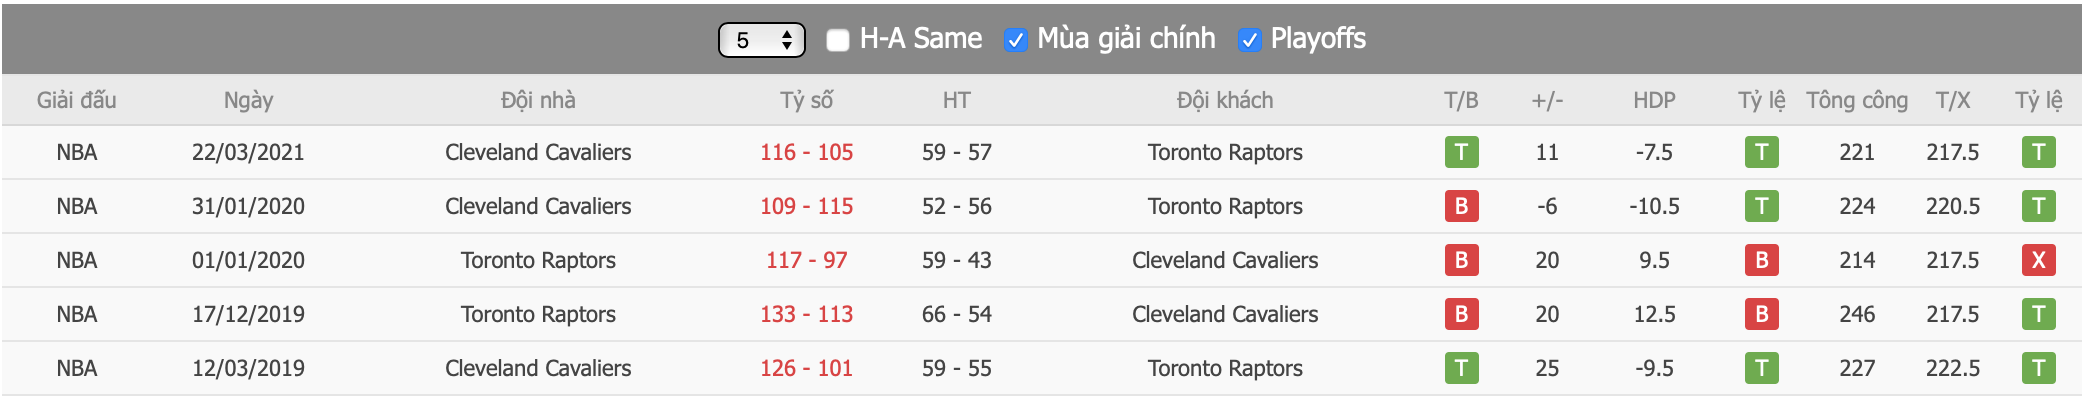Open Toronto Raptors home team on 17/12/2019
Viewport: 2084px width, 408px height.
[x=538, y=314]
